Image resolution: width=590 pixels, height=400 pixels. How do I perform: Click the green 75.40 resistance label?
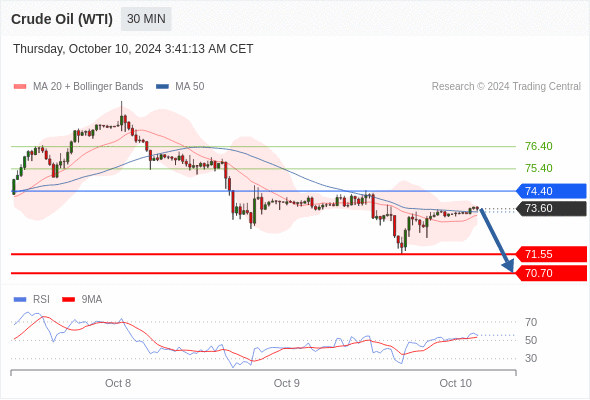click(x=539, y=168)
